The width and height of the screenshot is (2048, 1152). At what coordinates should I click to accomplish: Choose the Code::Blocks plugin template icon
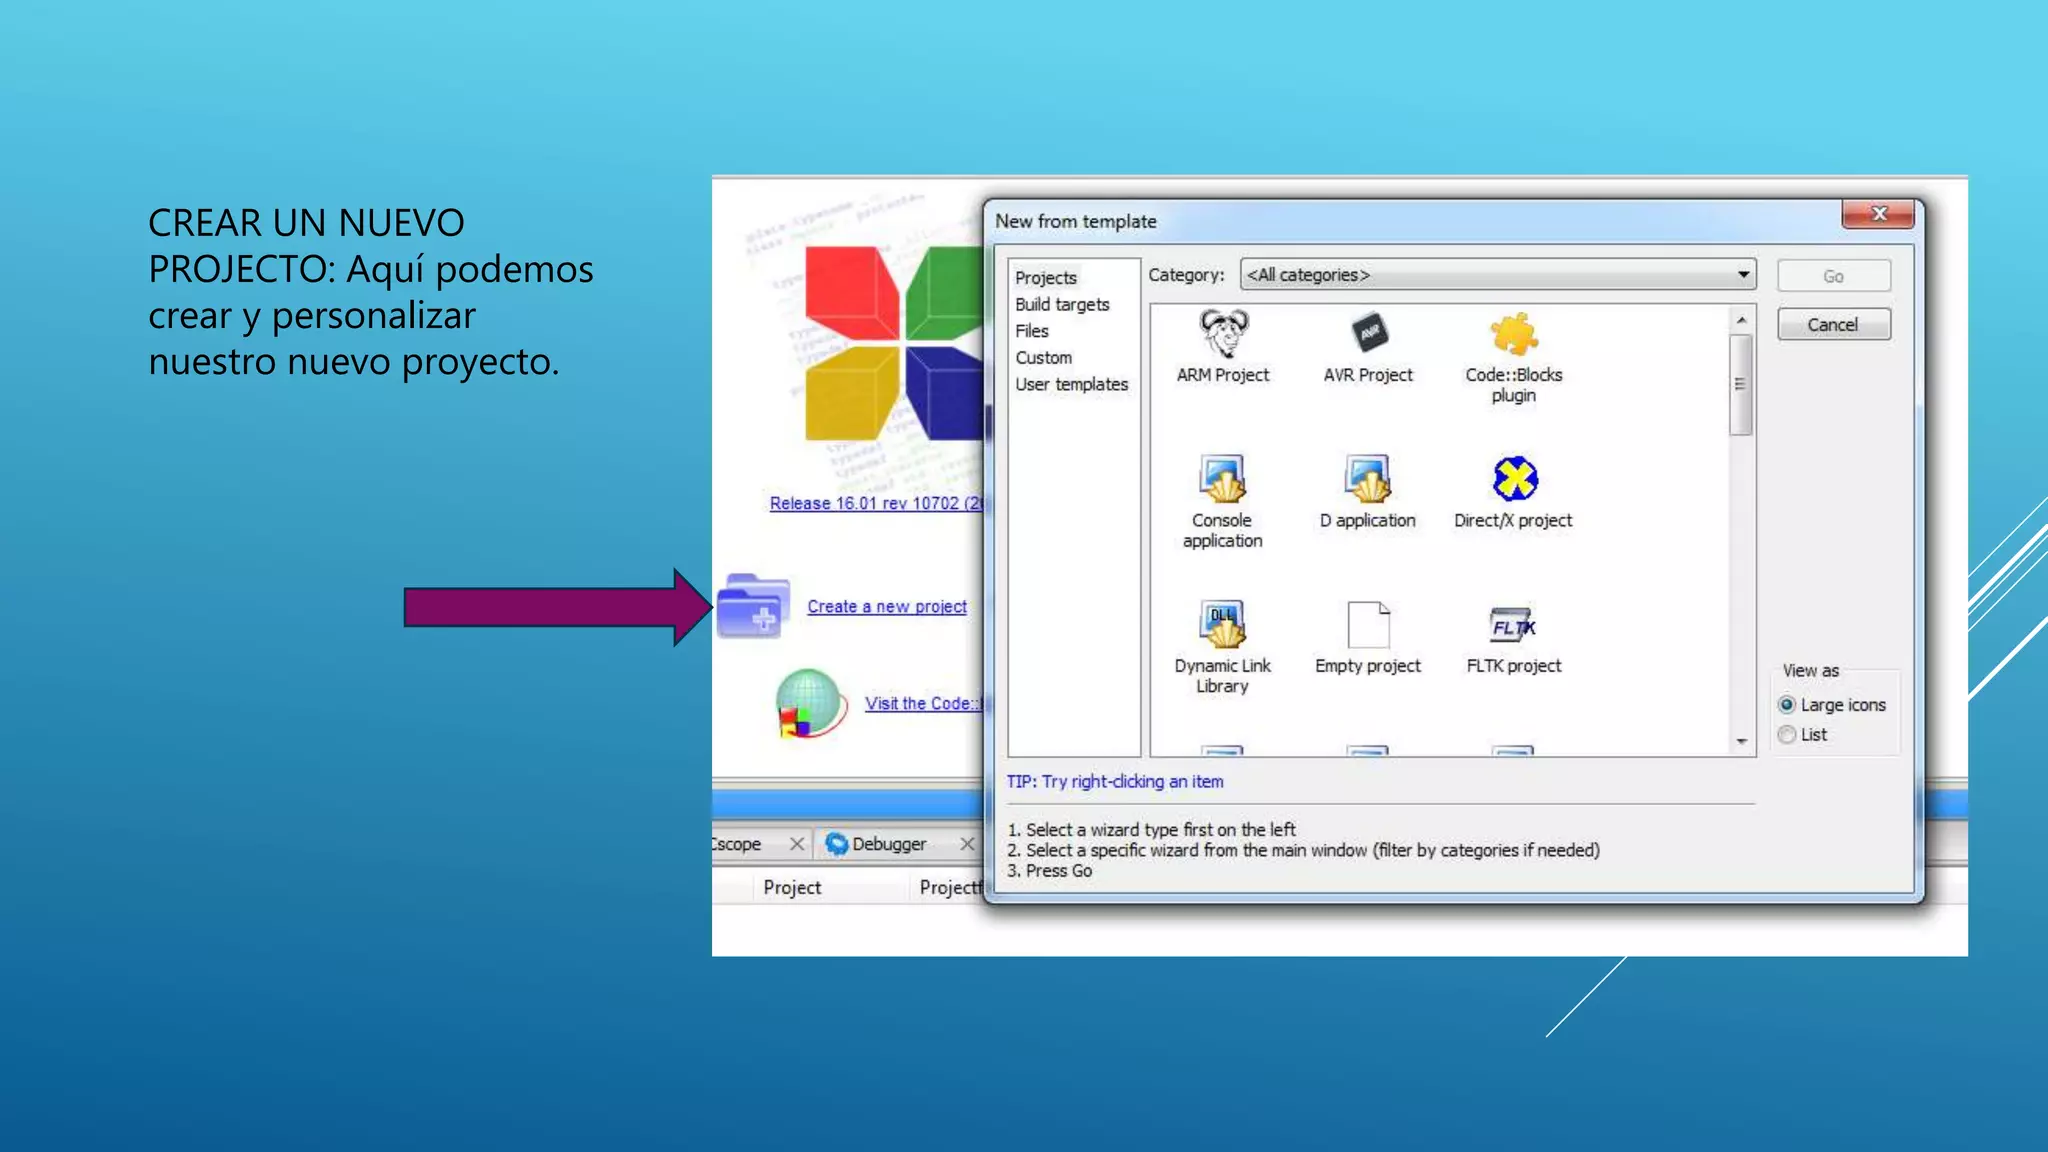point(1513,335)
